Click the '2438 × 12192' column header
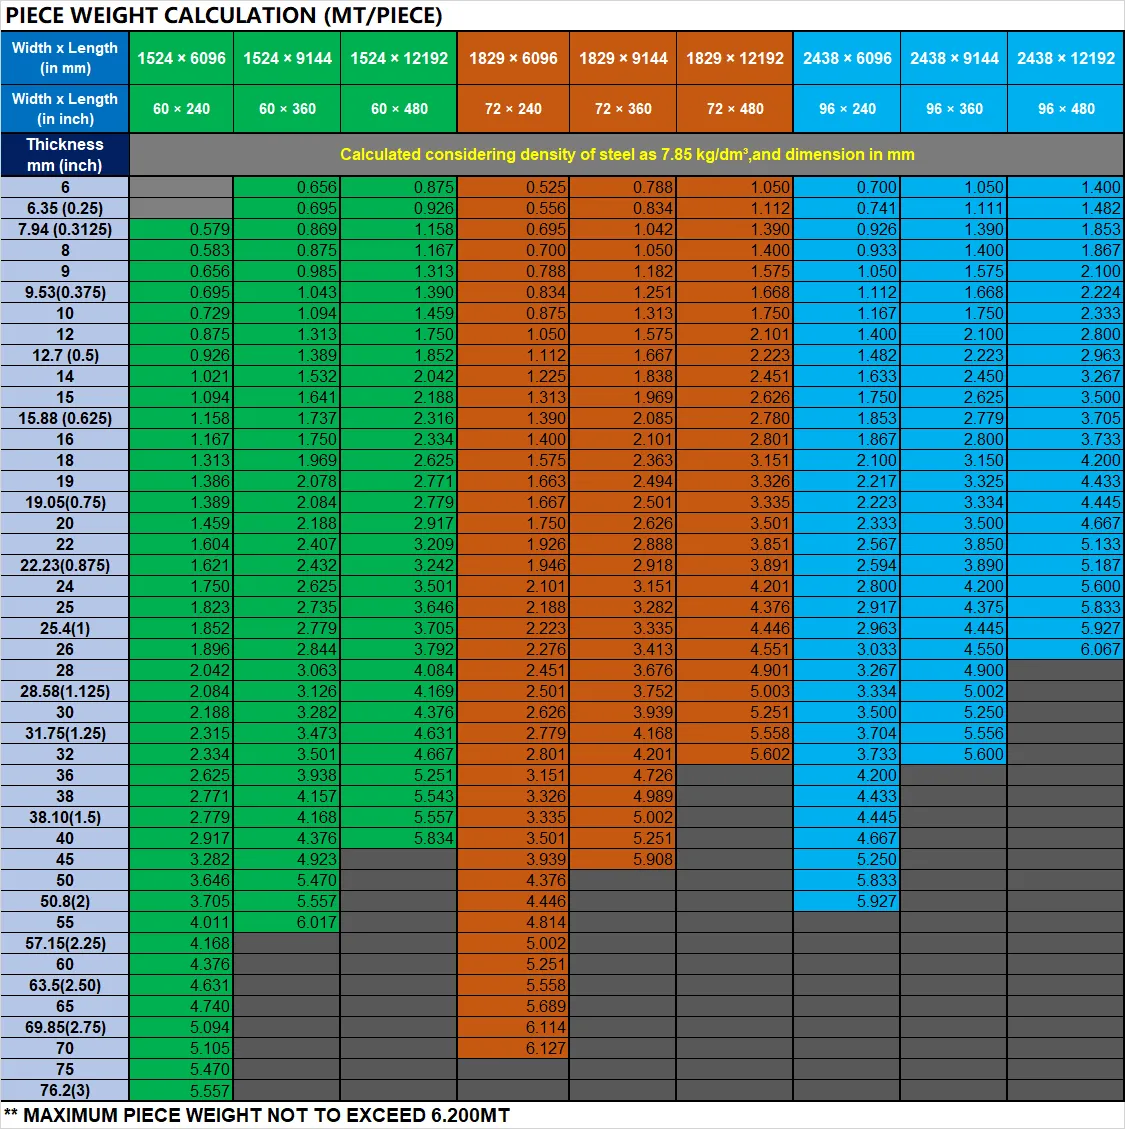Viewport: 1125px width, 1129px height. point(1065,58)
